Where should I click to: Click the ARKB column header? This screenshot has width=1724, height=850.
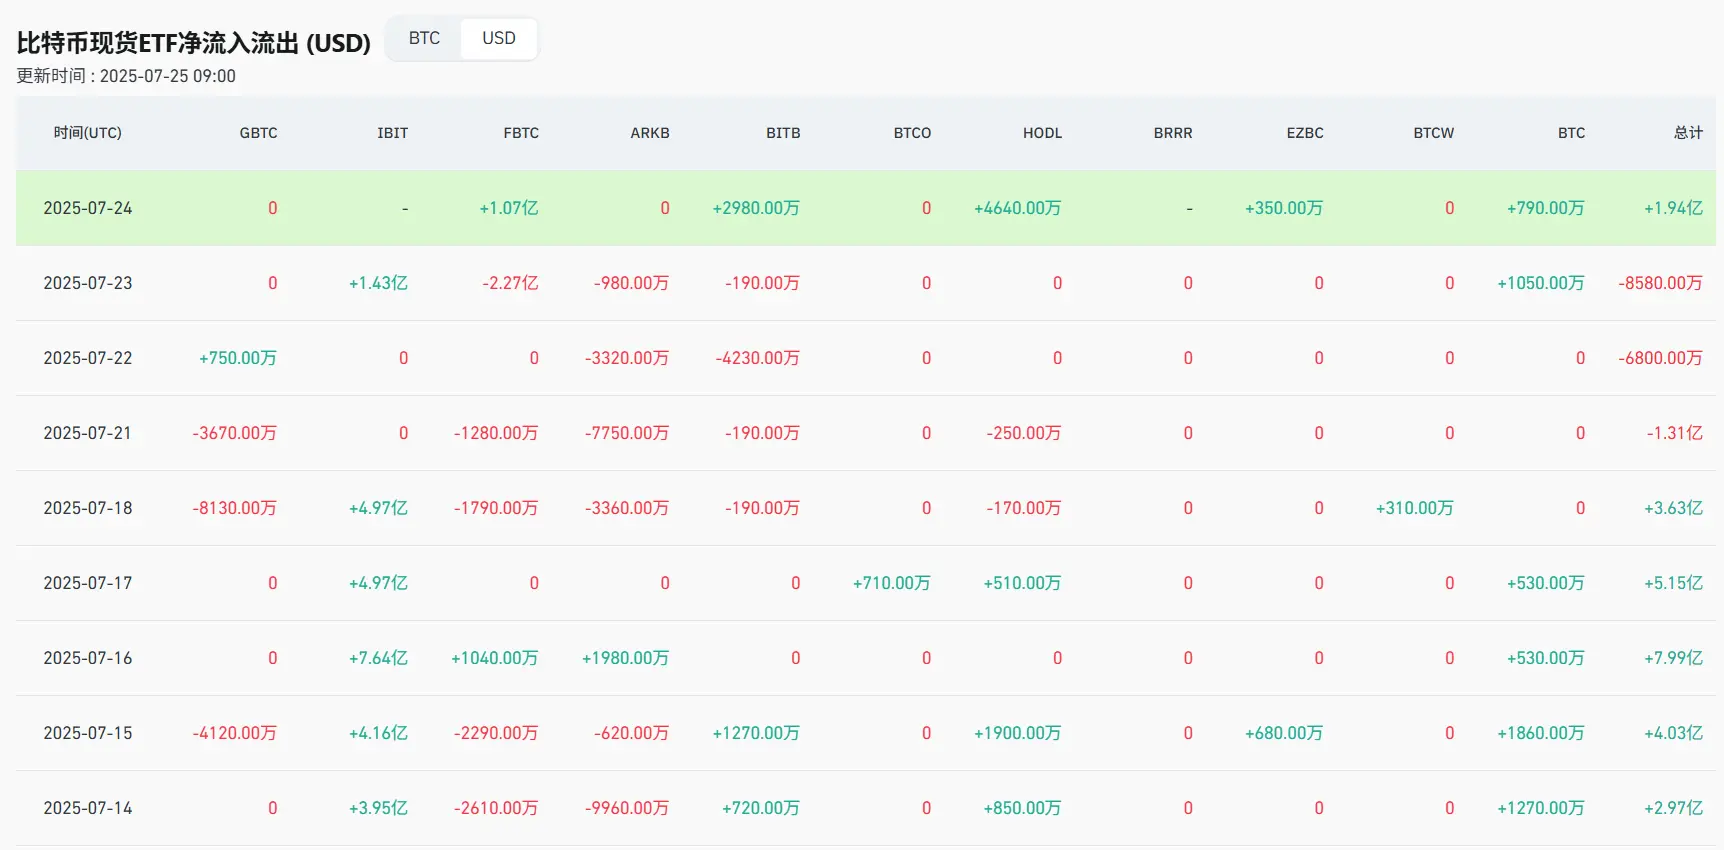(650, 133)
